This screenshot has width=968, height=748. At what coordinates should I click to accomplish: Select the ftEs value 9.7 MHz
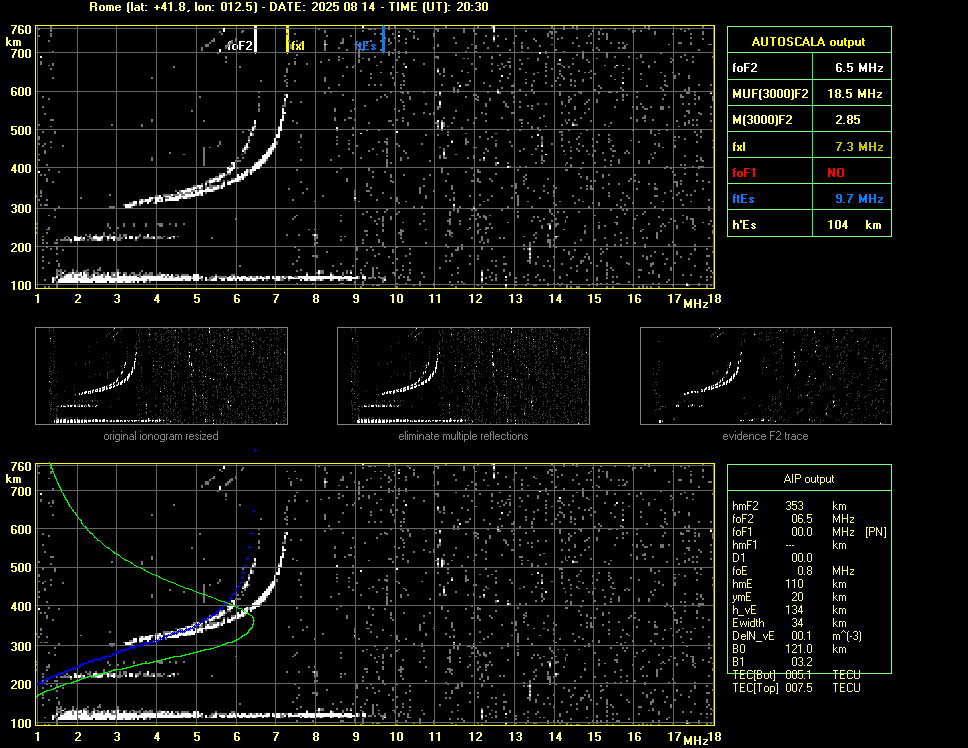point(859,199)
